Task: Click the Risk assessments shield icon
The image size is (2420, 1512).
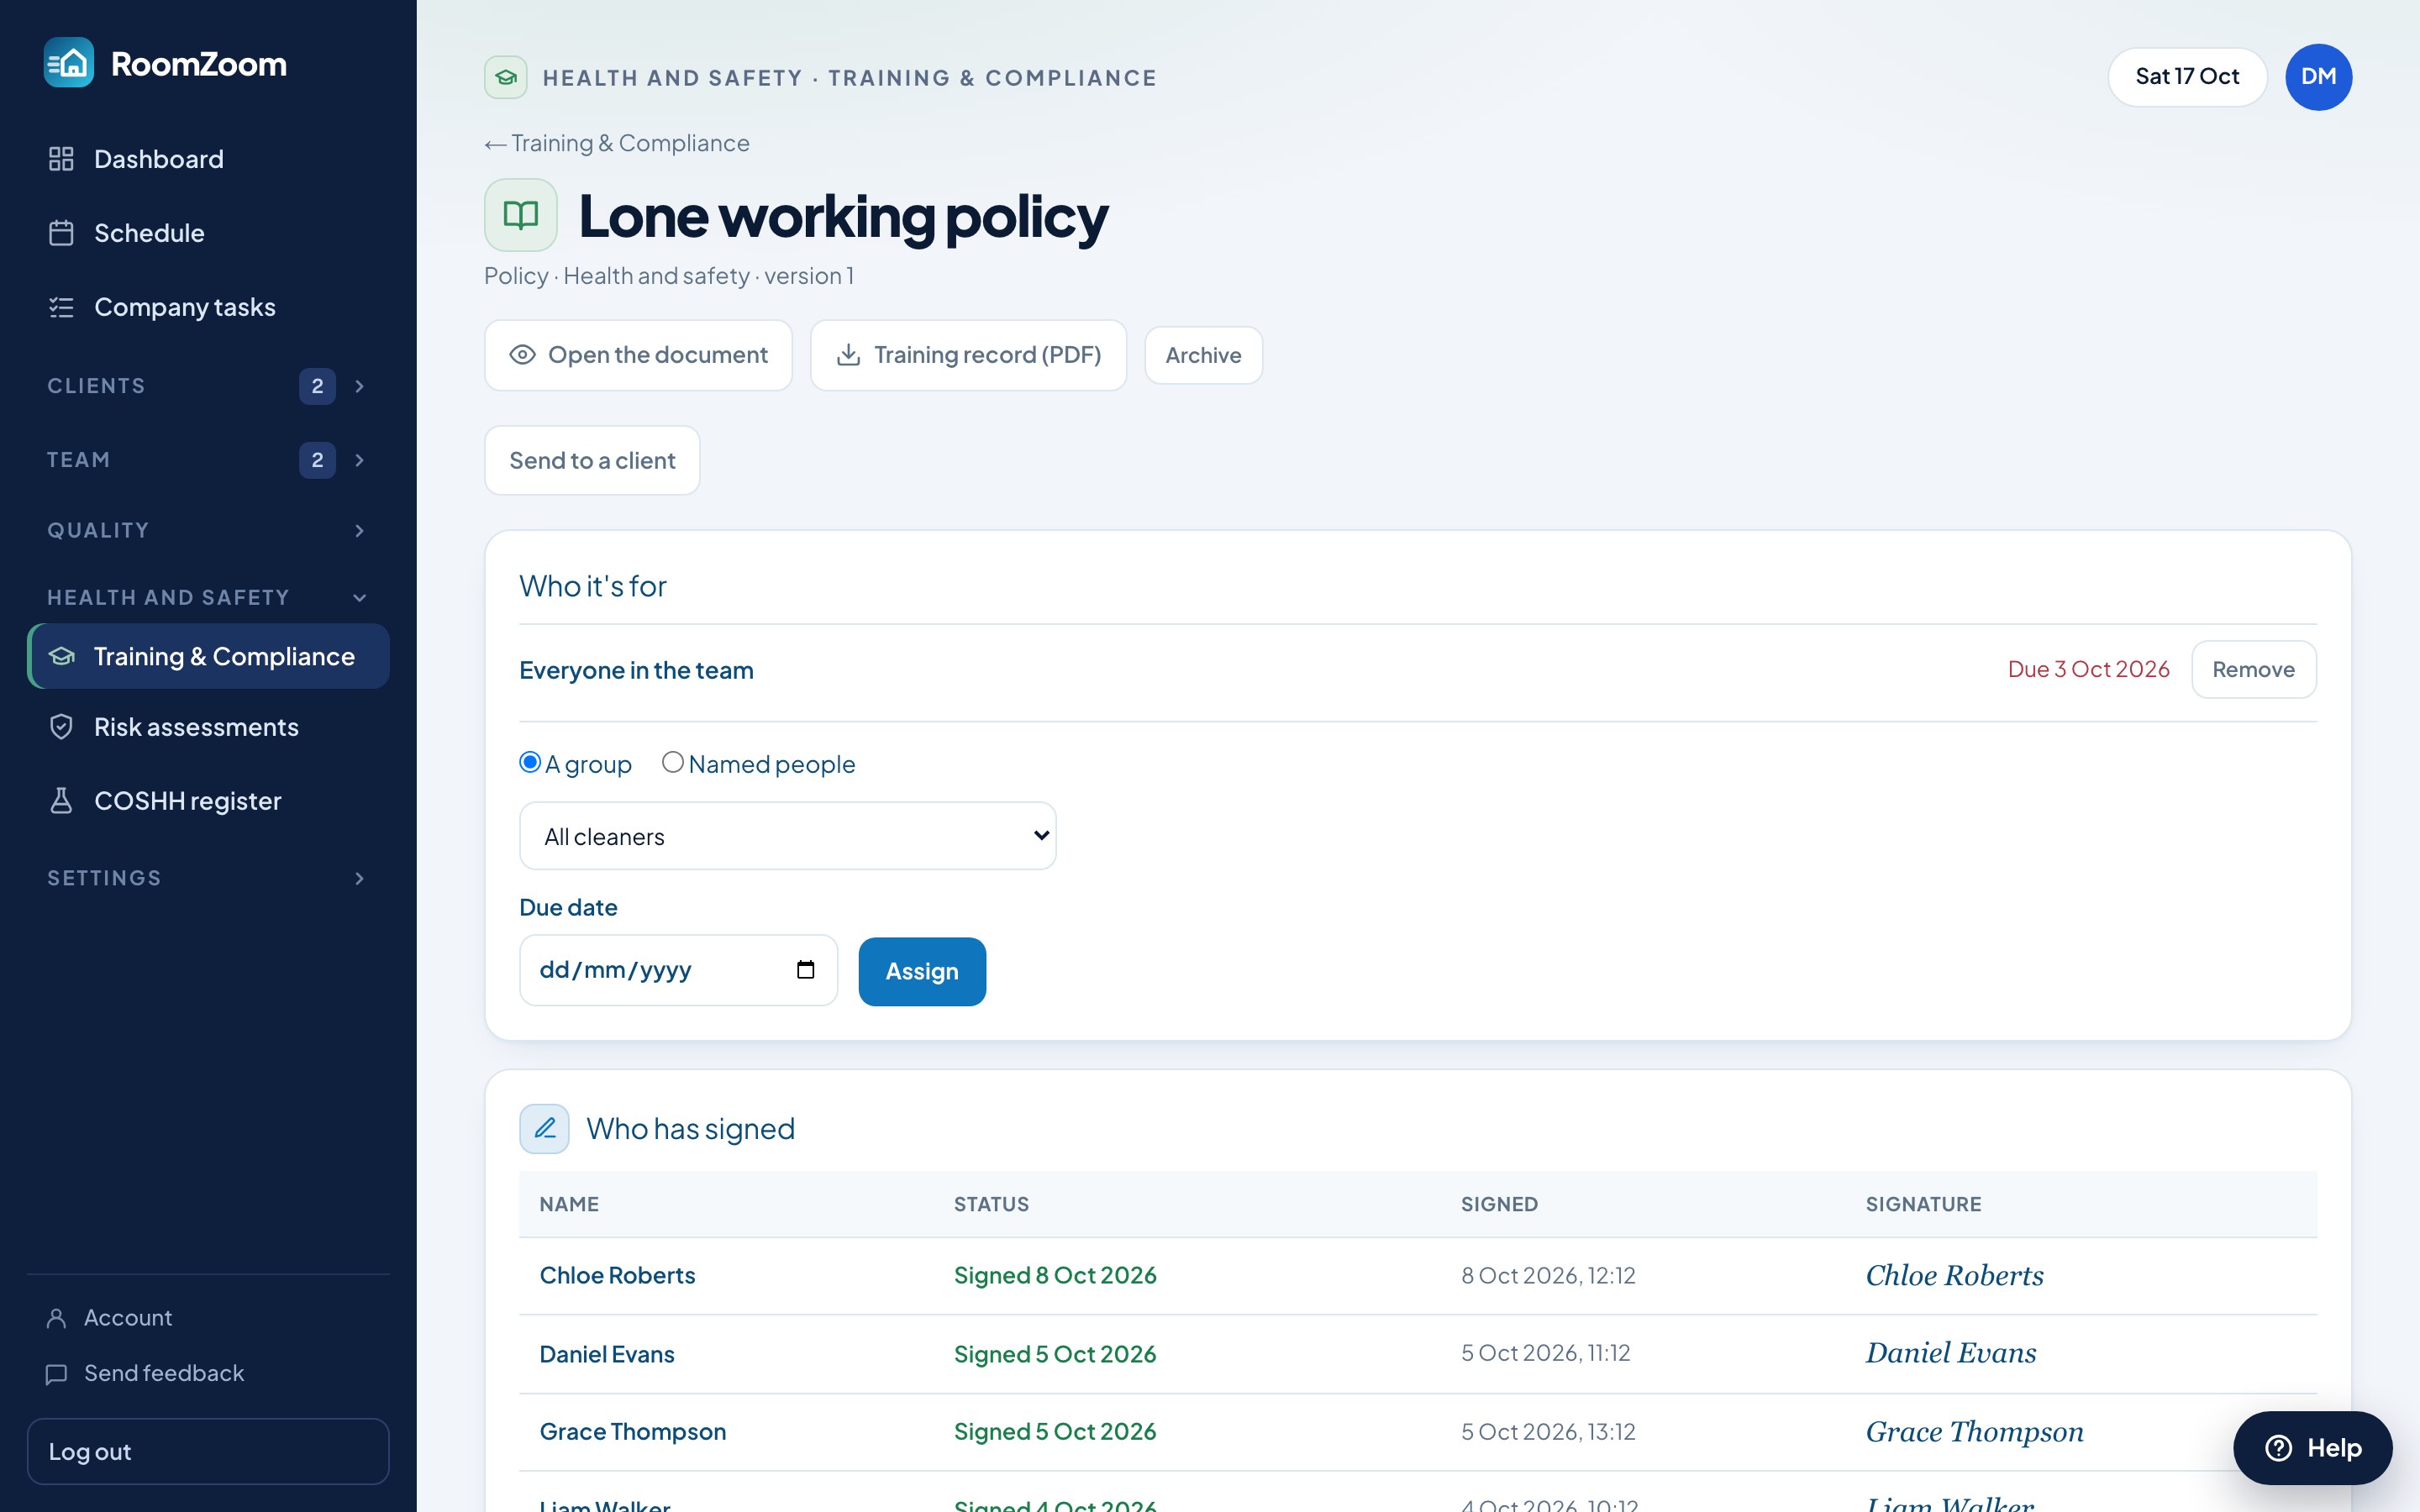Action: 61,727
